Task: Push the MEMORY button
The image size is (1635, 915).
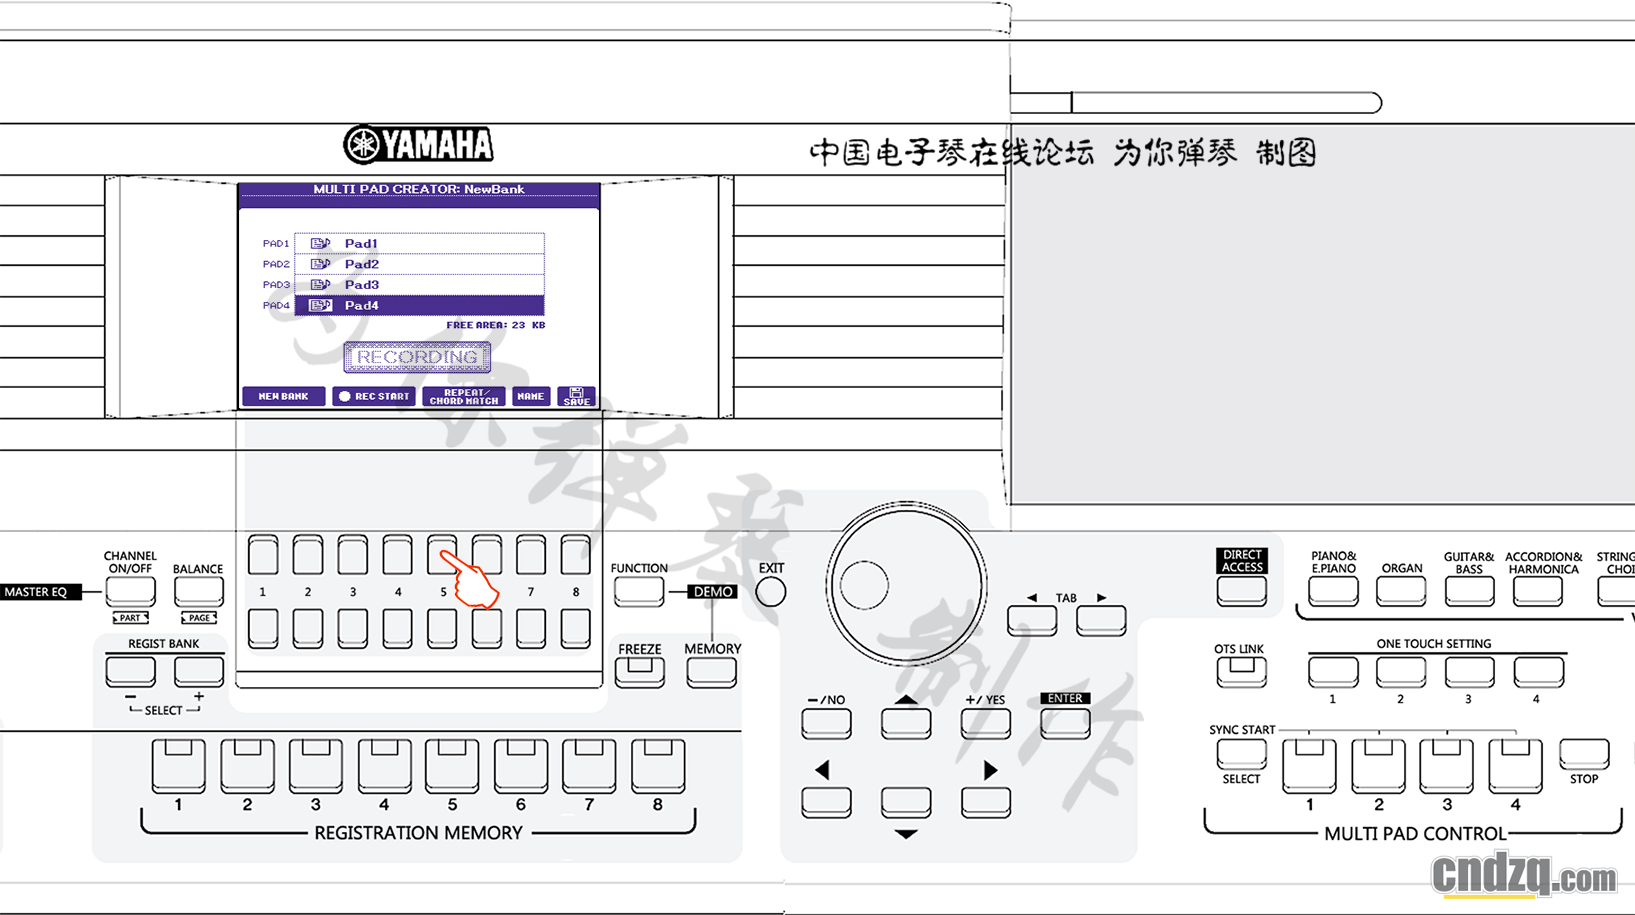Action: pos(712,672)
